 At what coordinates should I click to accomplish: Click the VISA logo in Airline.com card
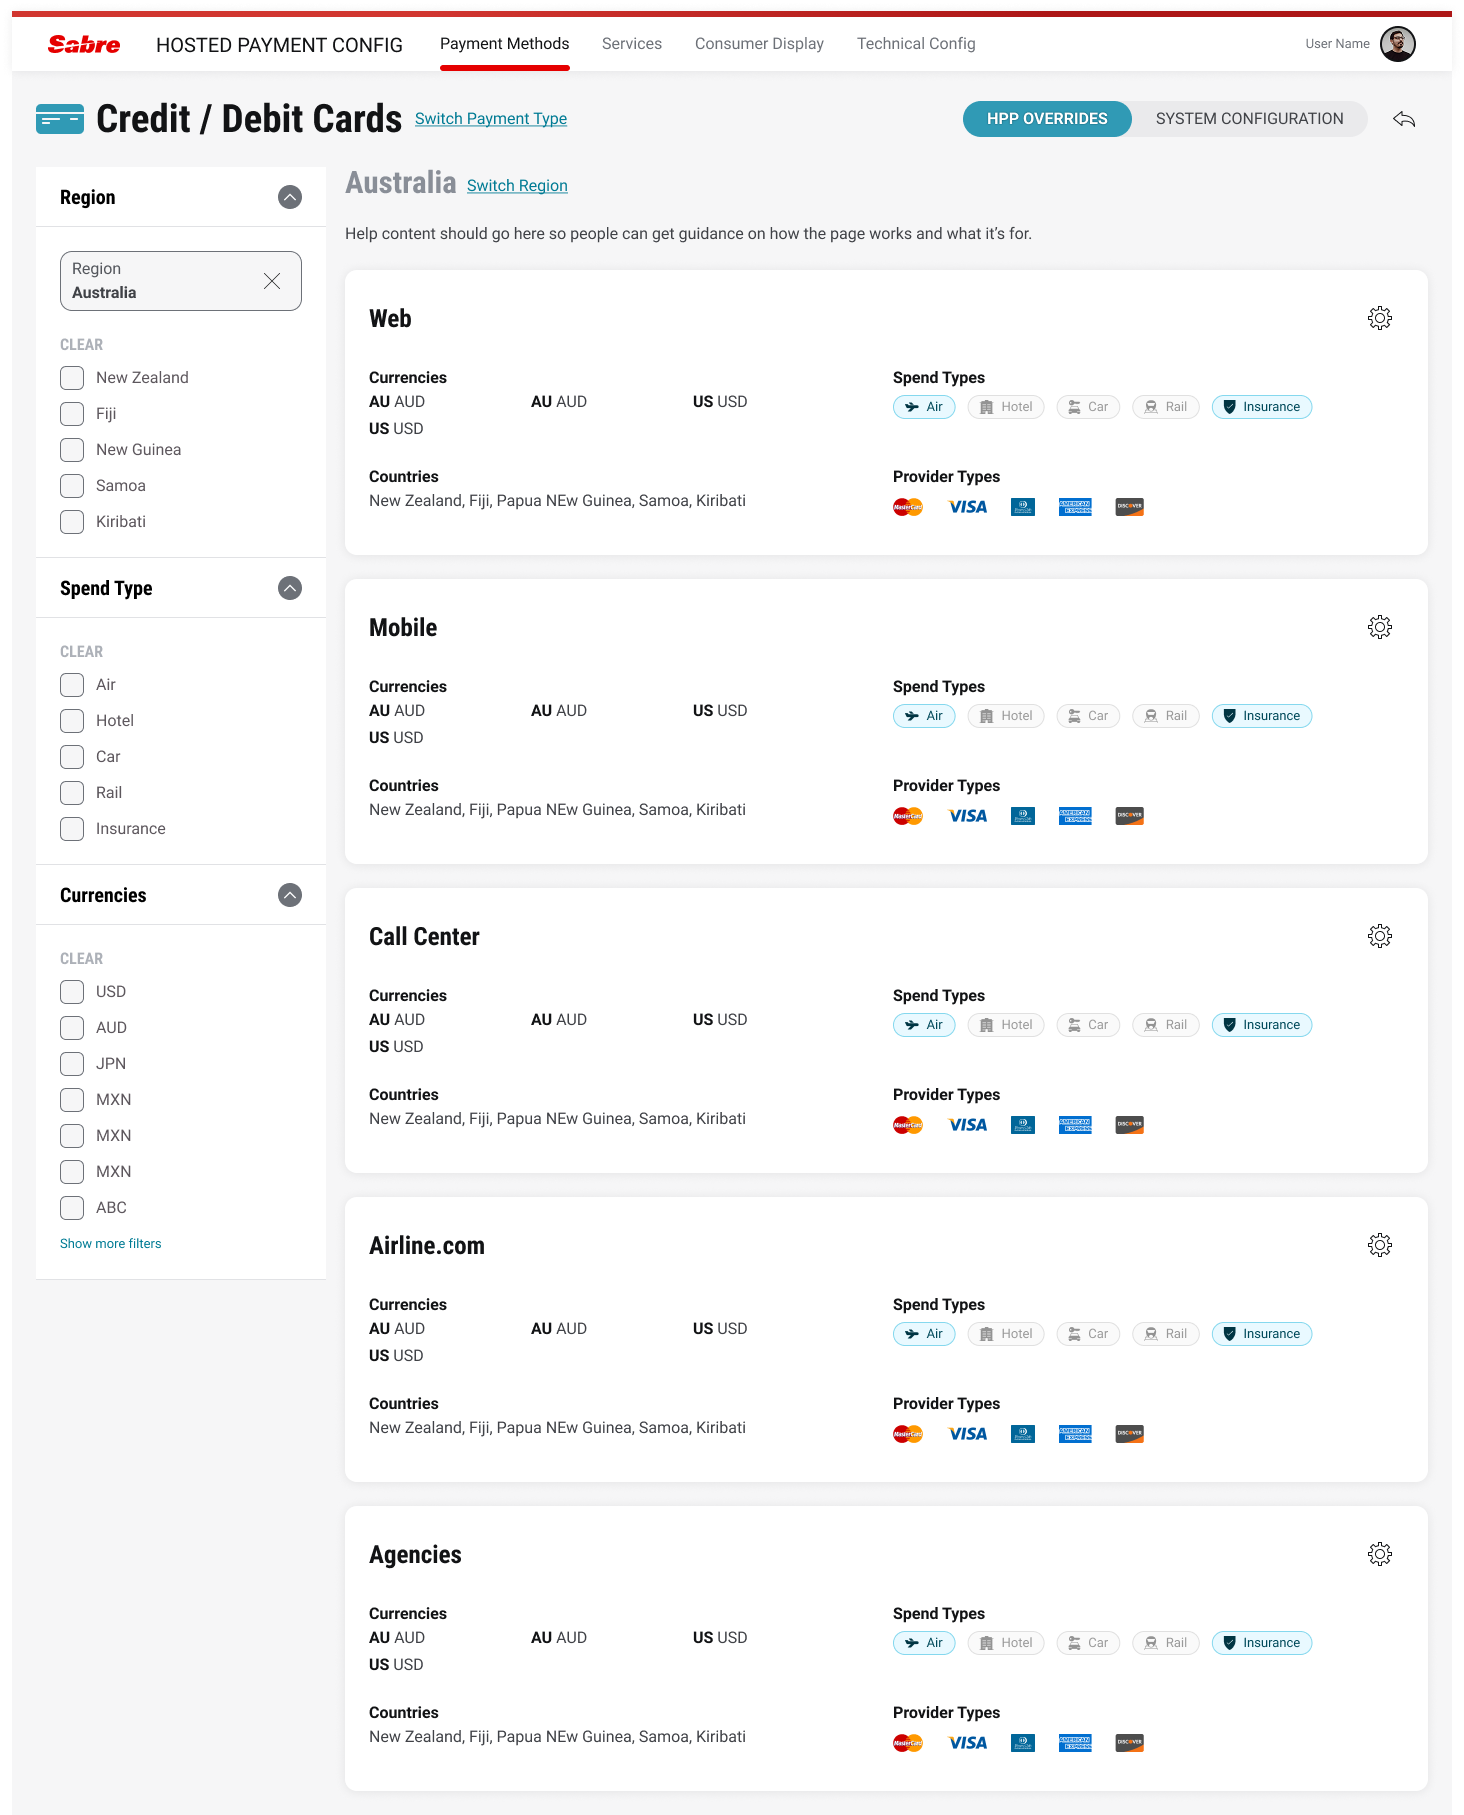(968, 1434)
